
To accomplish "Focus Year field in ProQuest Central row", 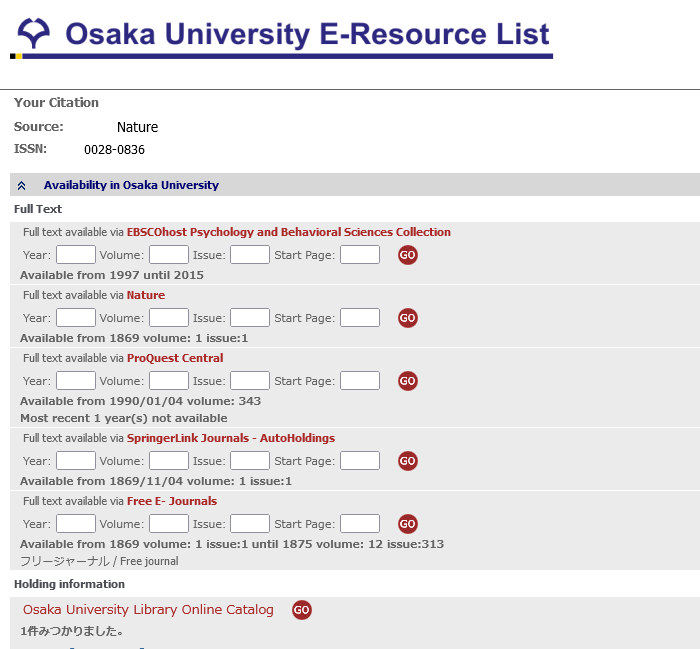I will pyautogui.click(x=75, y=380).
